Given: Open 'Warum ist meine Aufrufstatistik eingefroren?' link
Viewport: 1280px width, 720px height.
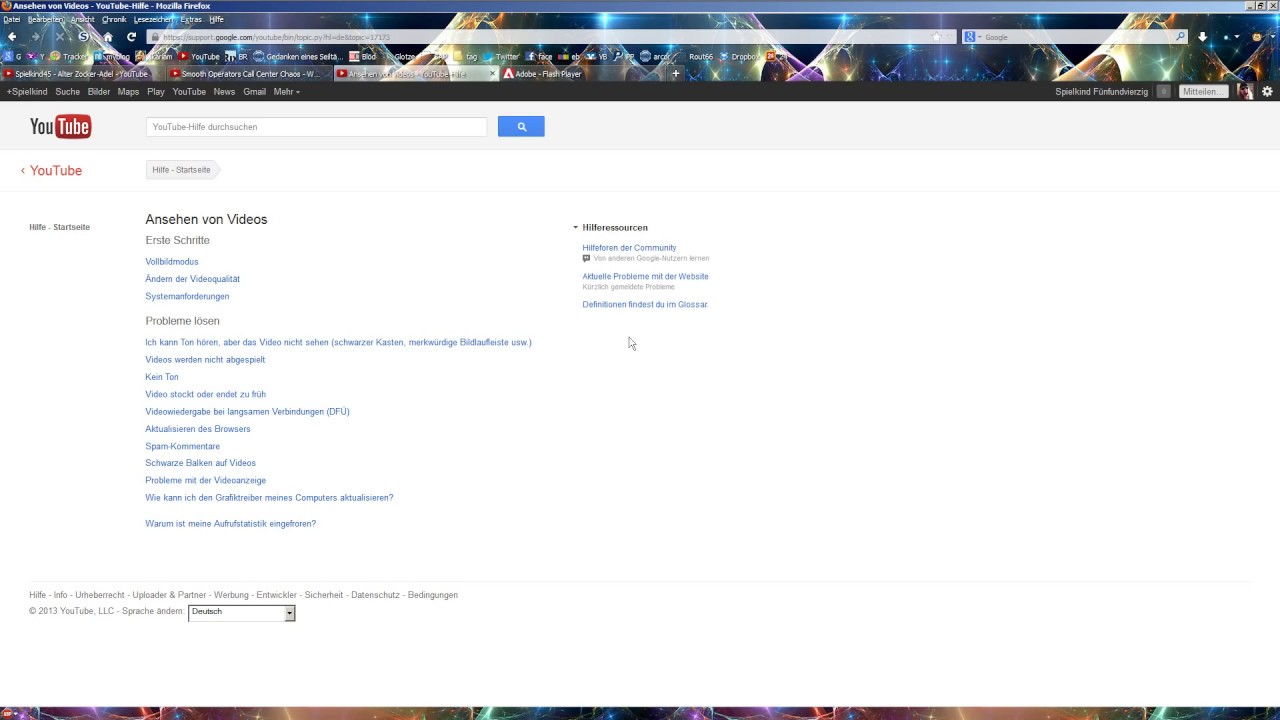Looking at the screenshot, I should pos(230,524).
